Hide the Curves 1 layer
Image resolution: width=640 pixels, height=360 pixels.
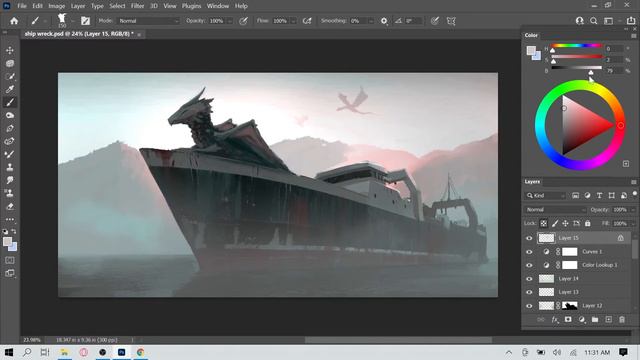point(529,251)
